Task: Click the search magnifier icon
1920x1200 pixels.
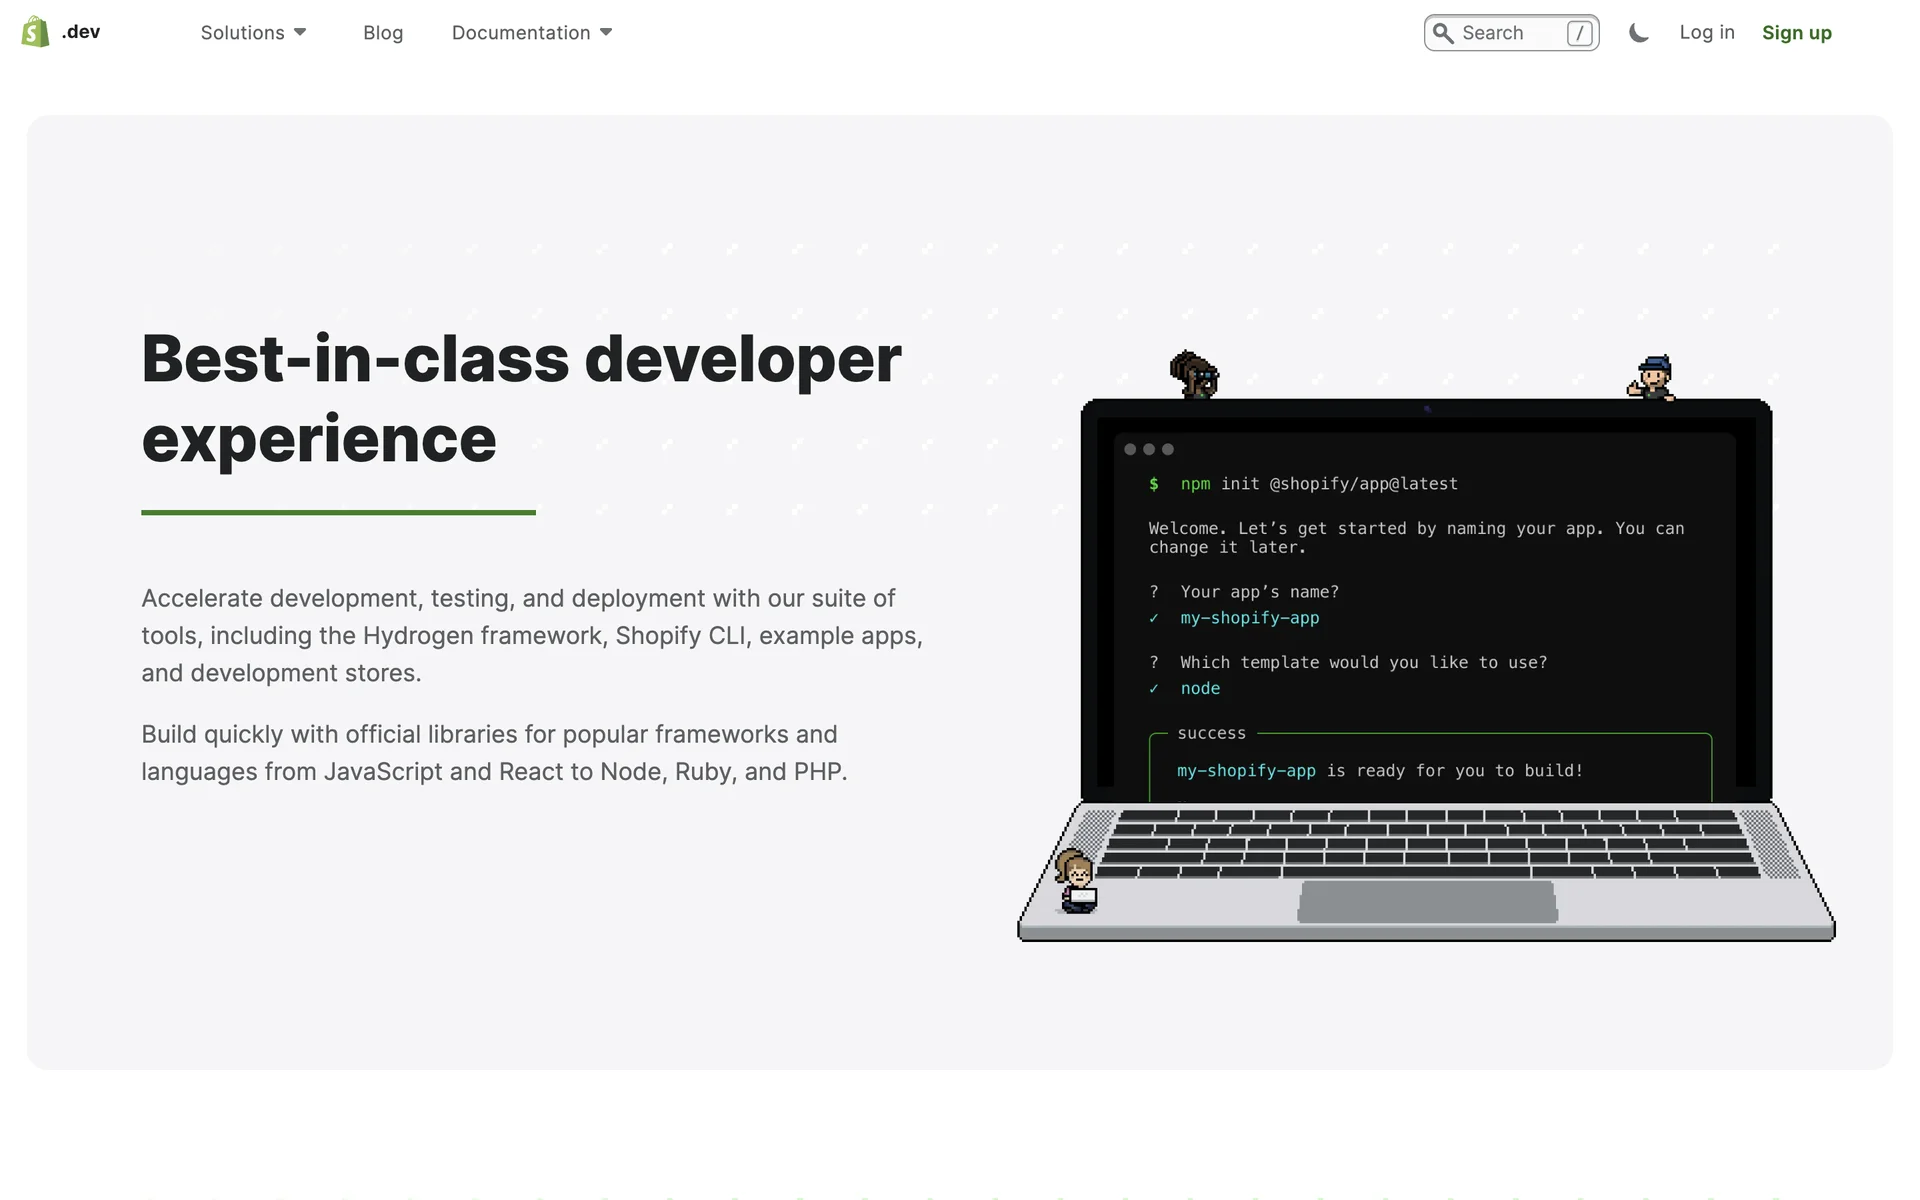Action: click(1443, 33)
